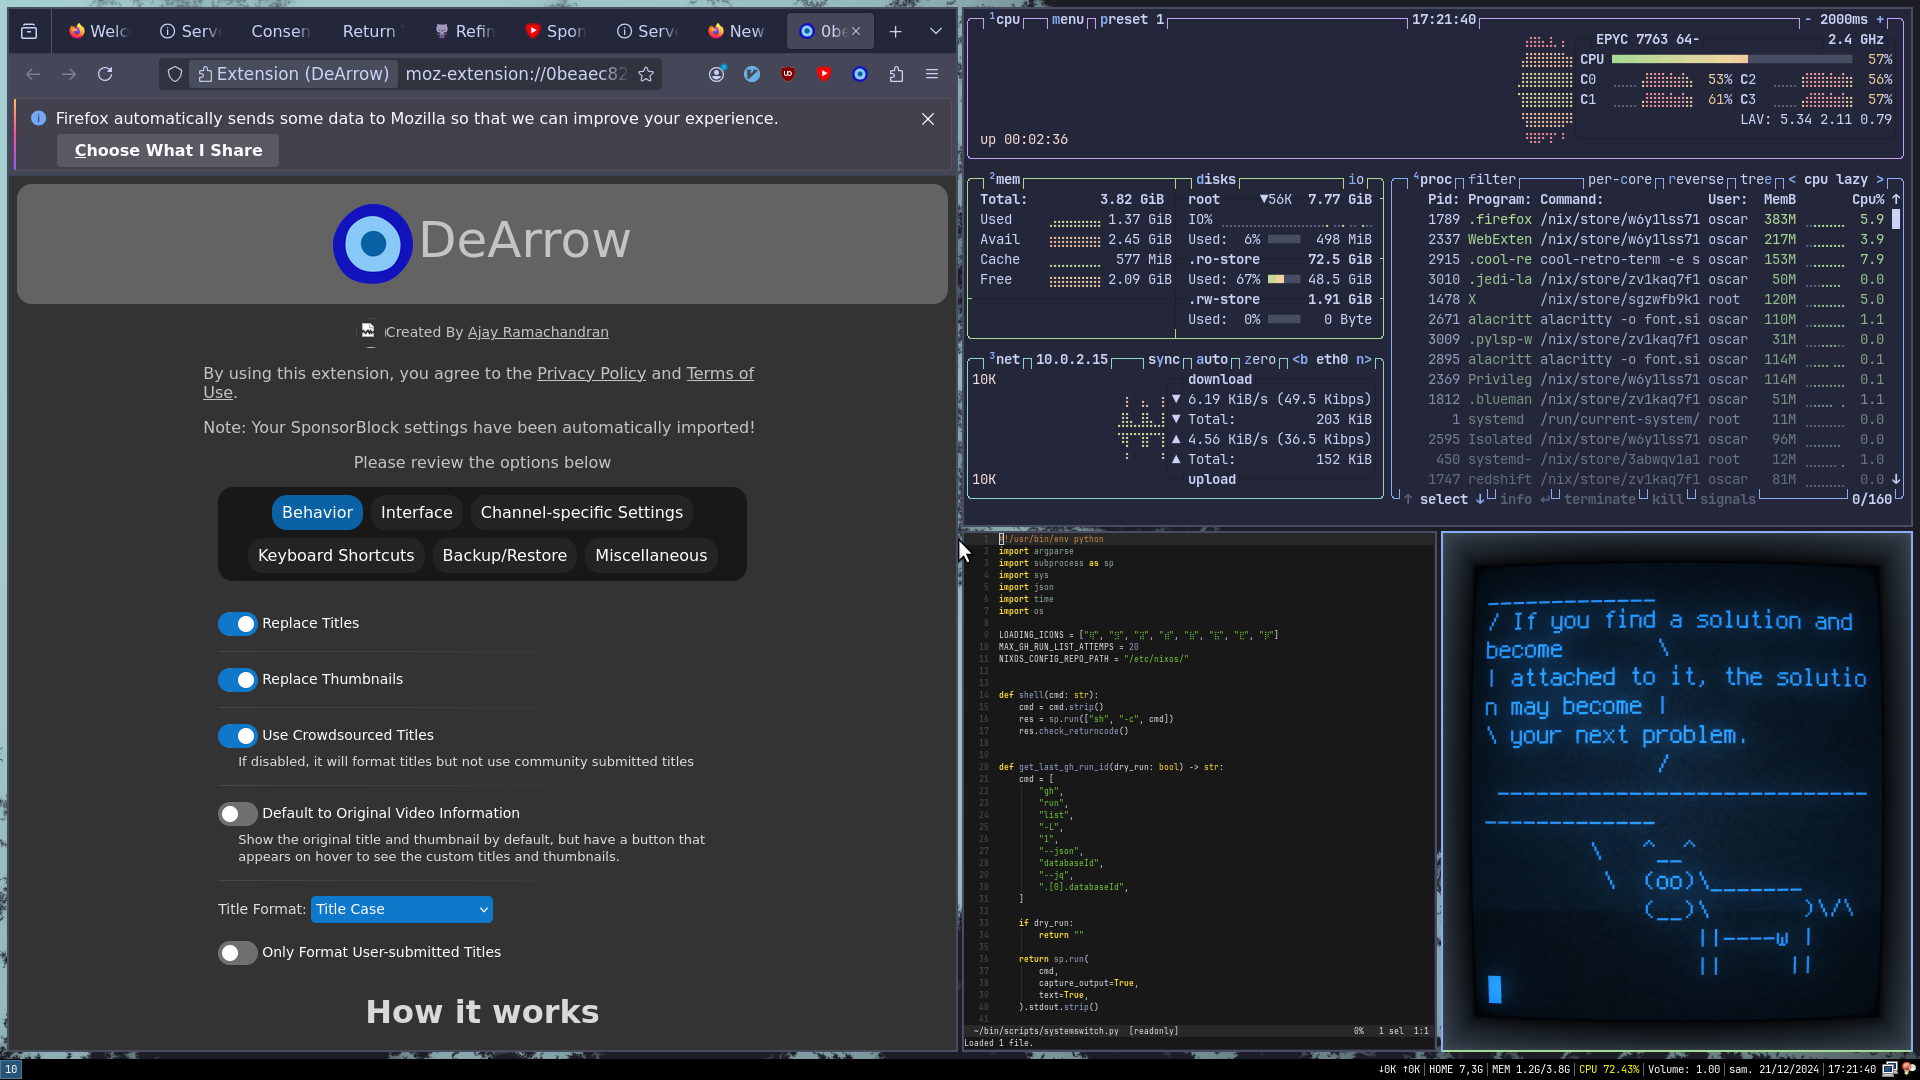Open the Ajay Ramachandran link
The width and height of the screenshot is (1920, 1080).
(538, 332)
